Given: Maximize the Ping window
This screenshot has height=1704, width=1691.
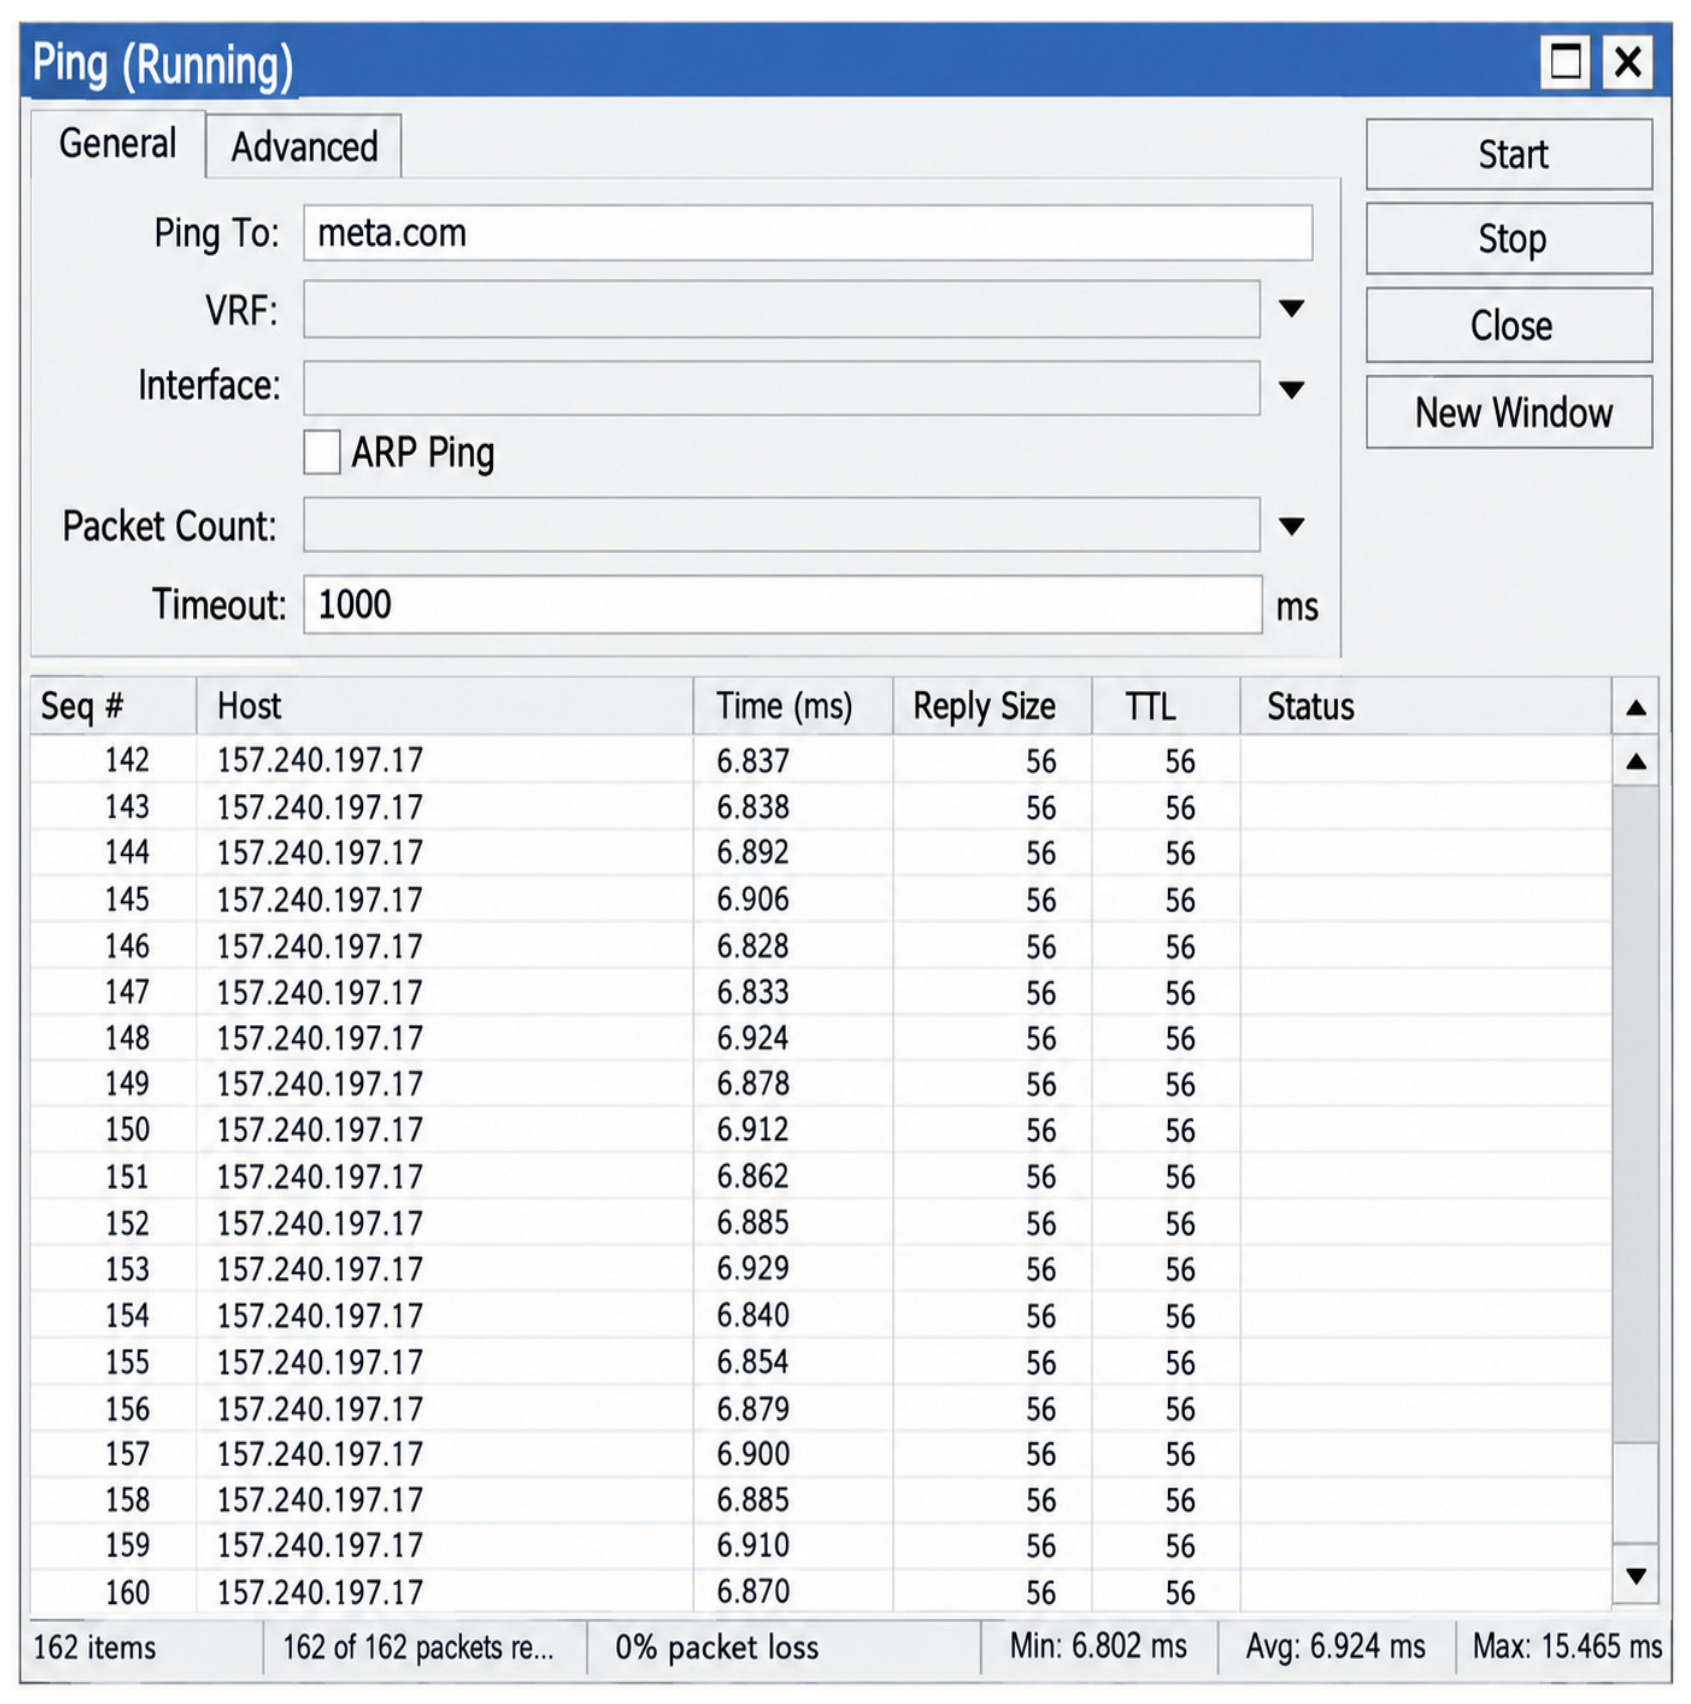Looking at the screenshot, I should click(1565, 62).
